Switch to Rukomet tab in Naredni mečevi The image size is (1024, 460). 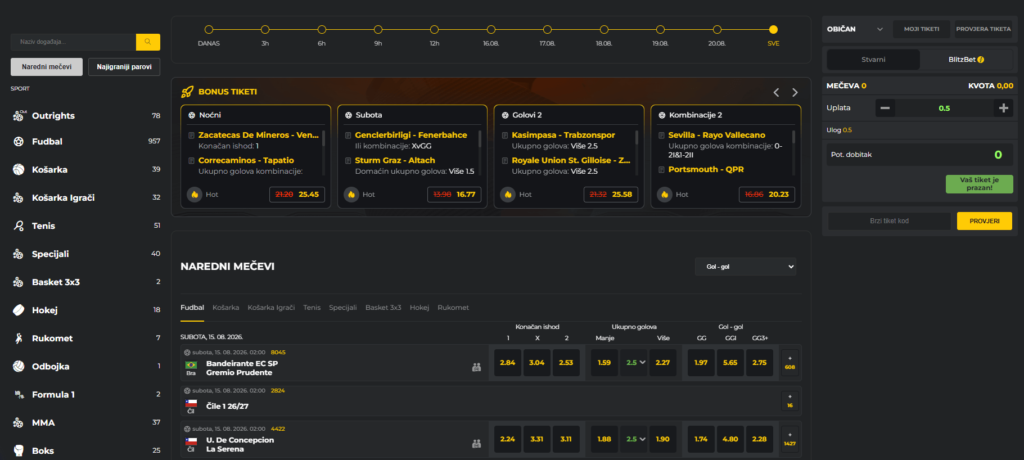point(453,307)
